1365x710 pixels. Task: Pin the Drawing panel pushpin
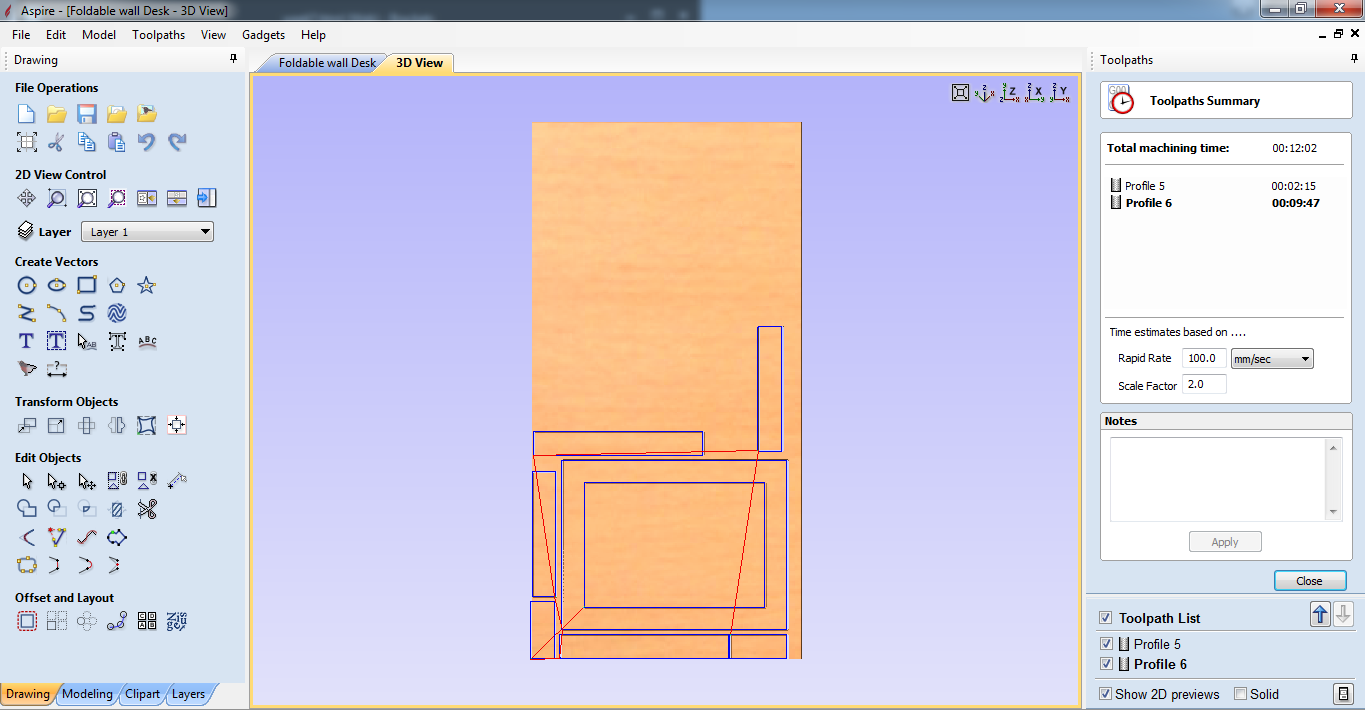234,59
